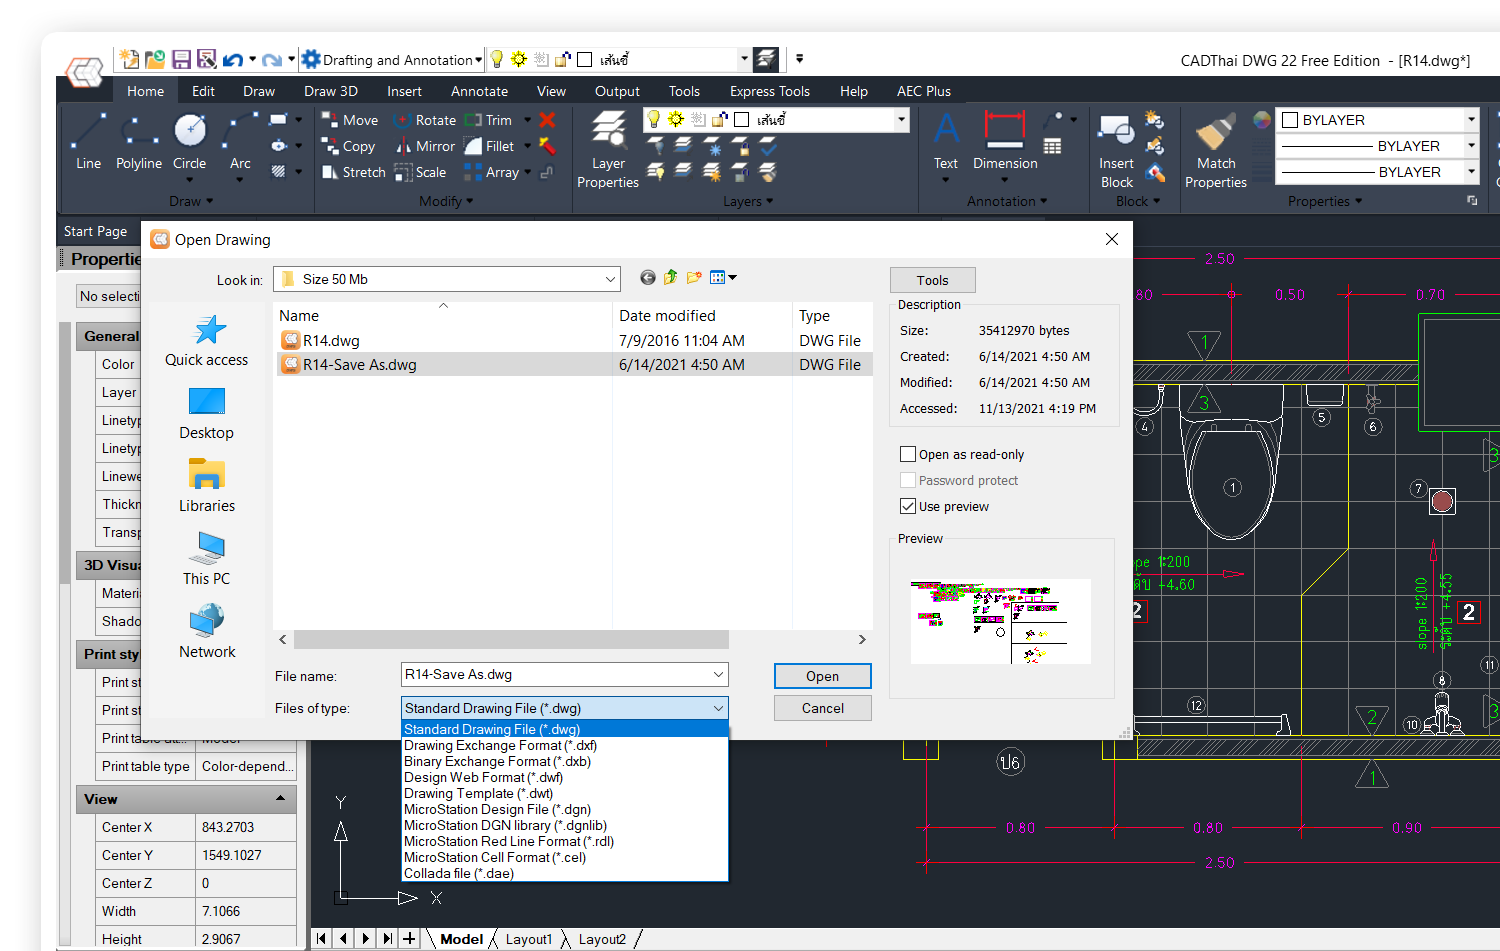Image resolution: width=1500 pixels, height=951 pixels.
Task: Choose Collada file (*.dae) file type
Action: coord(564,873)
